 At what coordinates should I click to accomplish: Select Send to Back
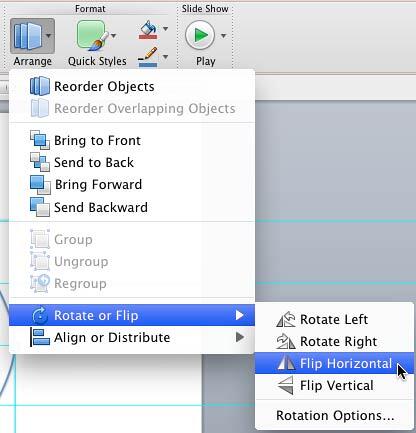pyautogui.click(x=132, y=162)
